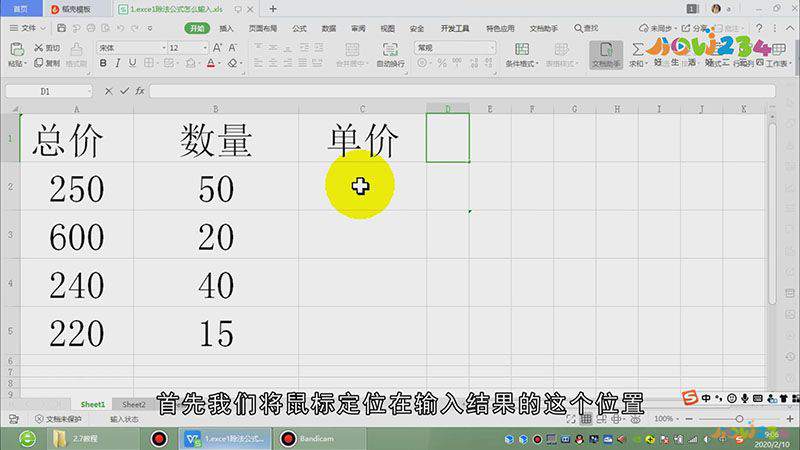The height and width of the screenshot is (450, 800).
Task: Expand the Paste options arrow
Action: point(24,64)
